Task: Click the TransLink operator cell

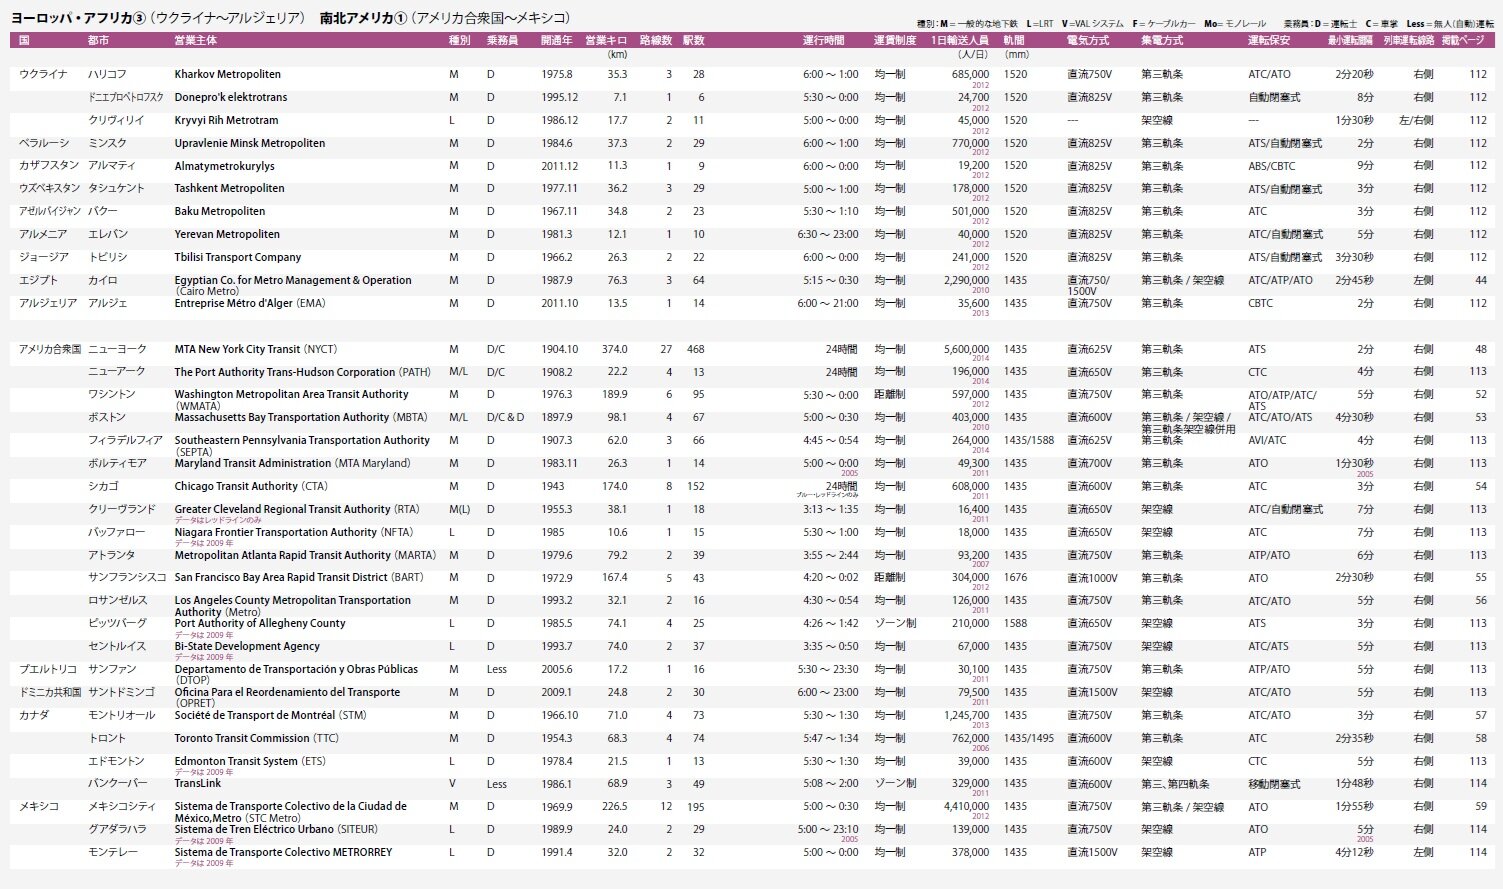Action: click(198, 784)
